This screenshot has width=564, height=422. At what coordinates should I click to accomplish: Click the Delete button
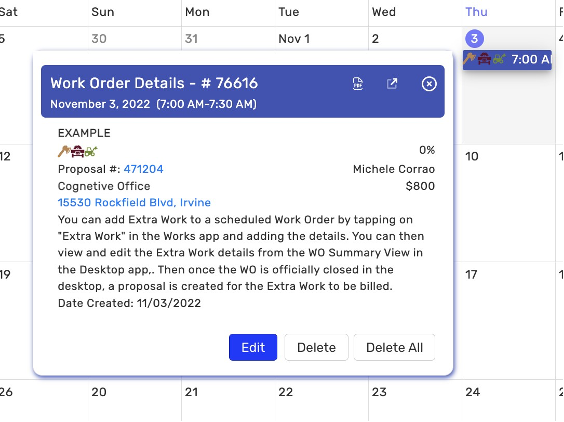tap(316, 348)
